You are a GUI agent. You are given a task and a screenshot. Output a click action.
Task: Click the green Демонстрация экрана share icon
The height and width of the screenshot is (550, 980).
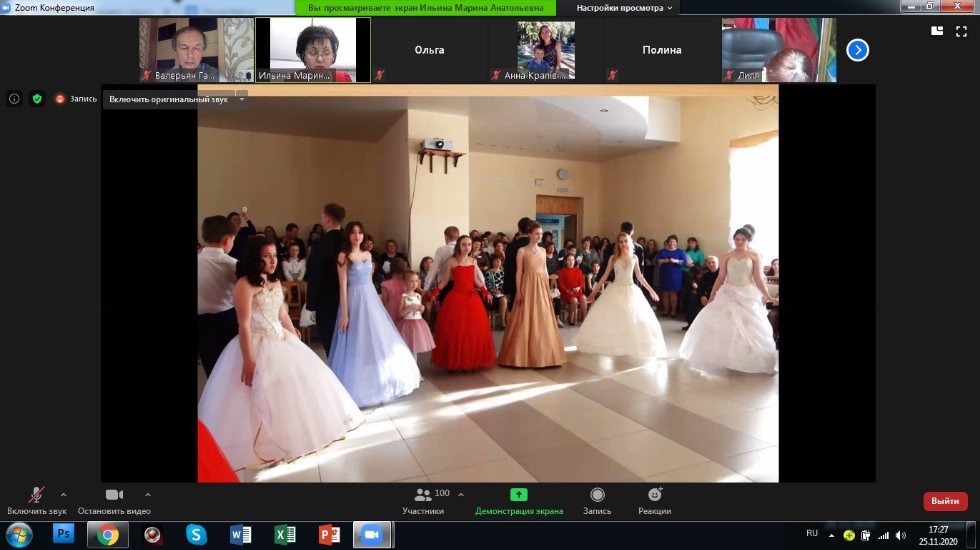coord(519,495)
